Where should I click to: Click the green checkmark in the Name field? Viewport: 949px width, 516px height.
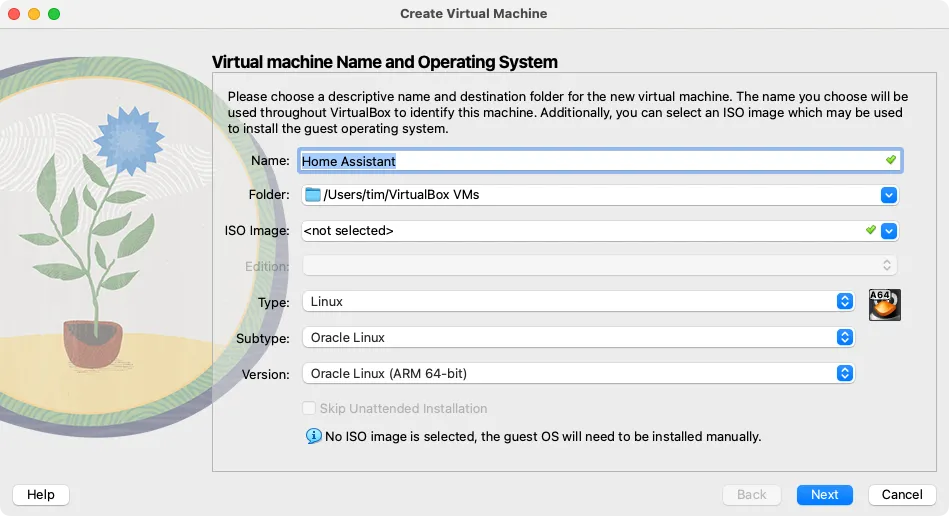tap(890, 160)
